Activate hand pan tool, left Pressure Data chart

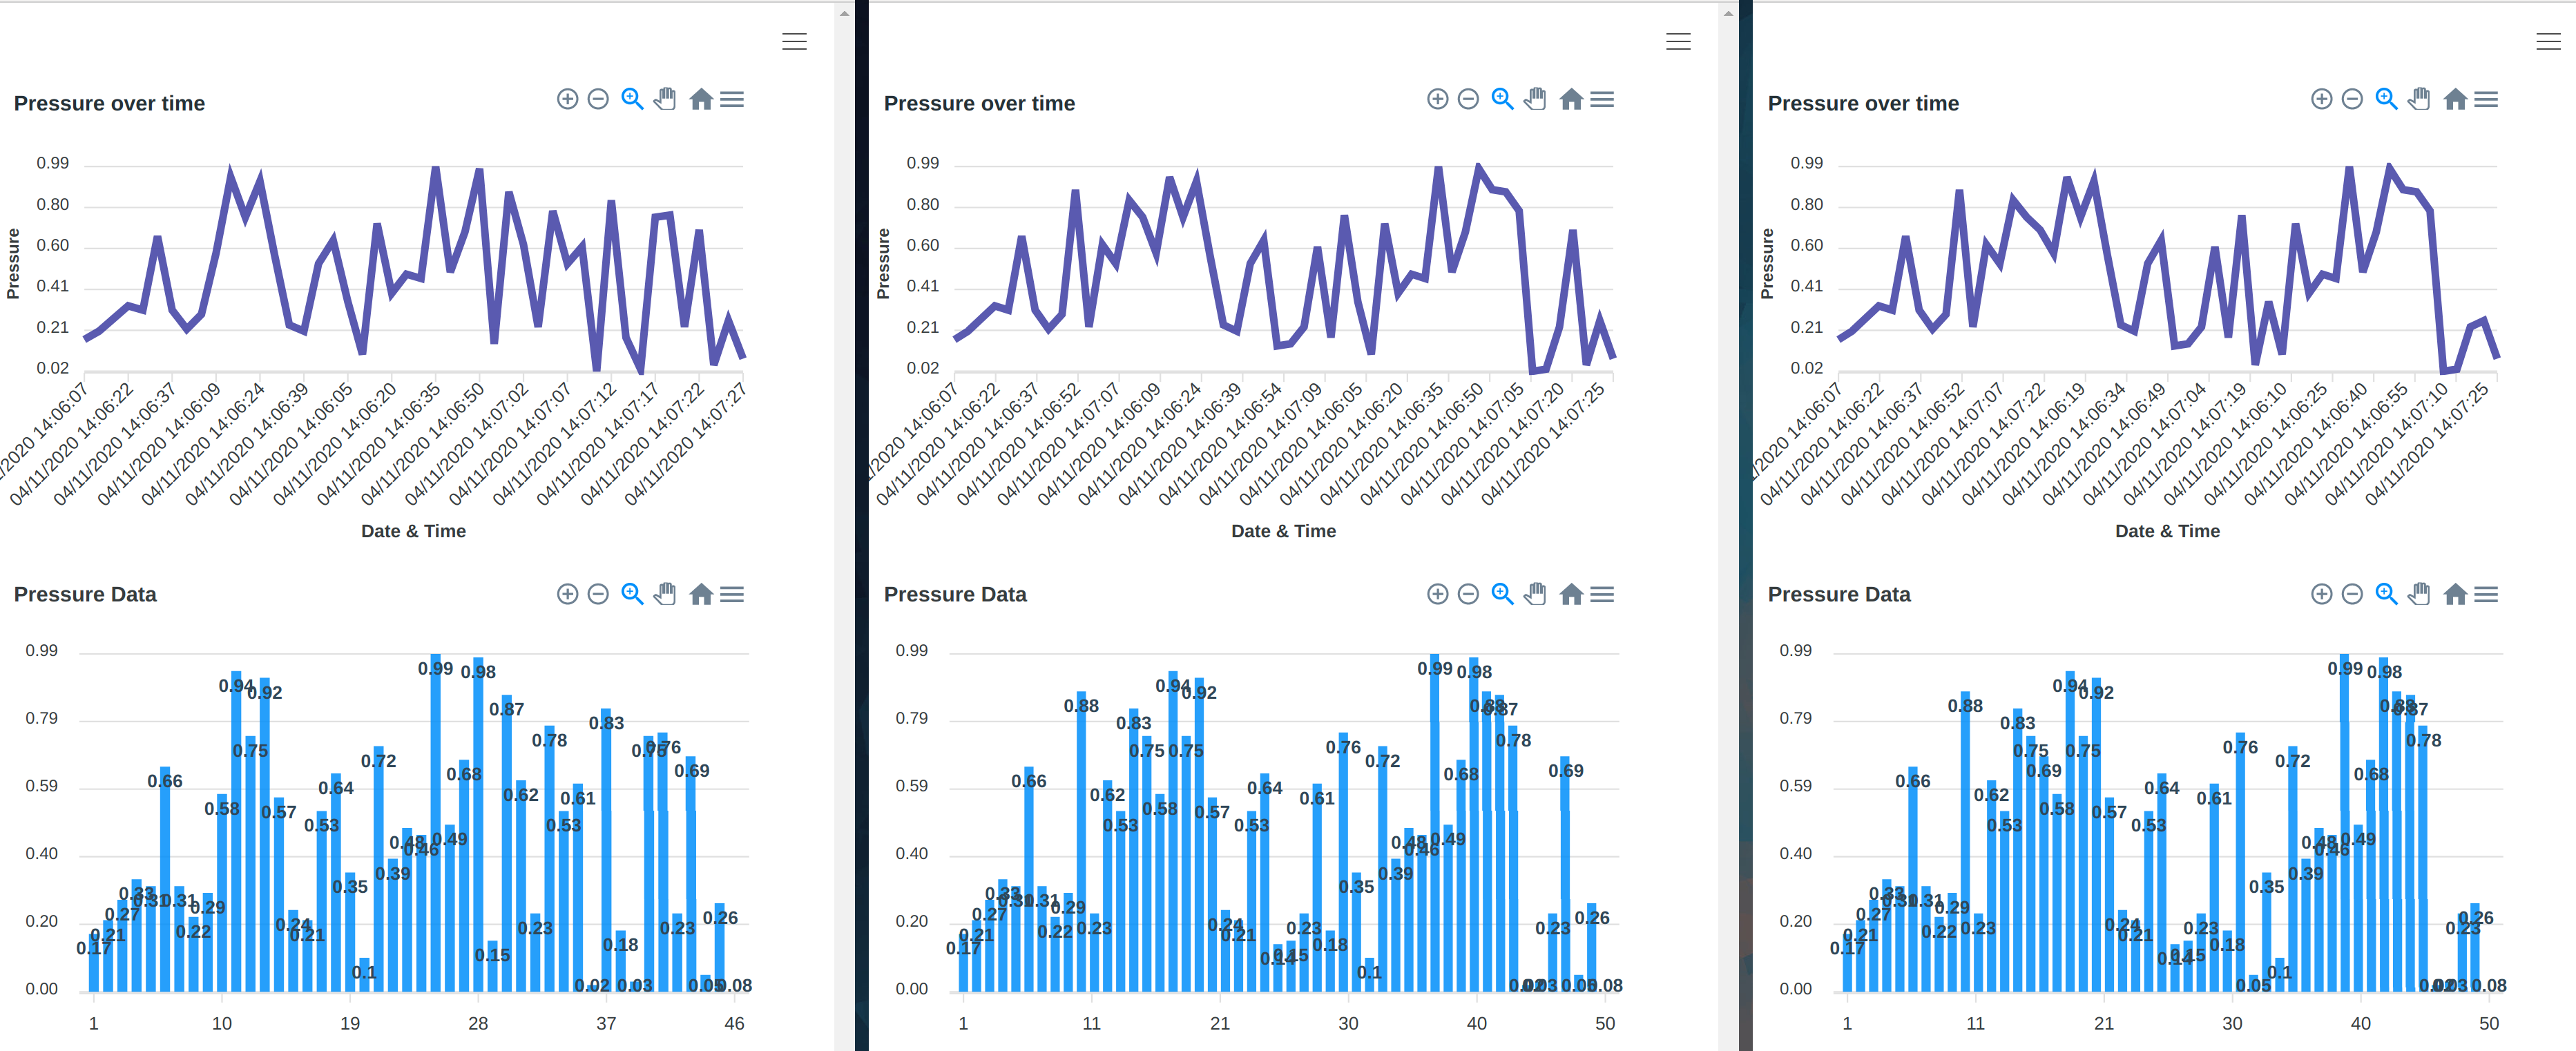[x=665, y=594]
